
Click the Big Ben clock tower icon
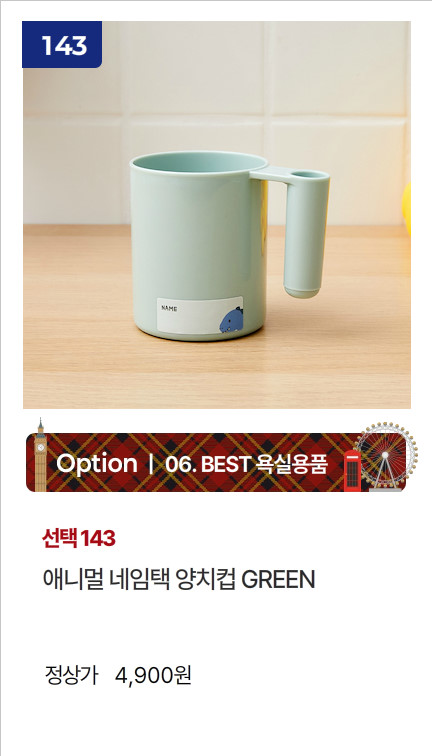tap(40, 455)
